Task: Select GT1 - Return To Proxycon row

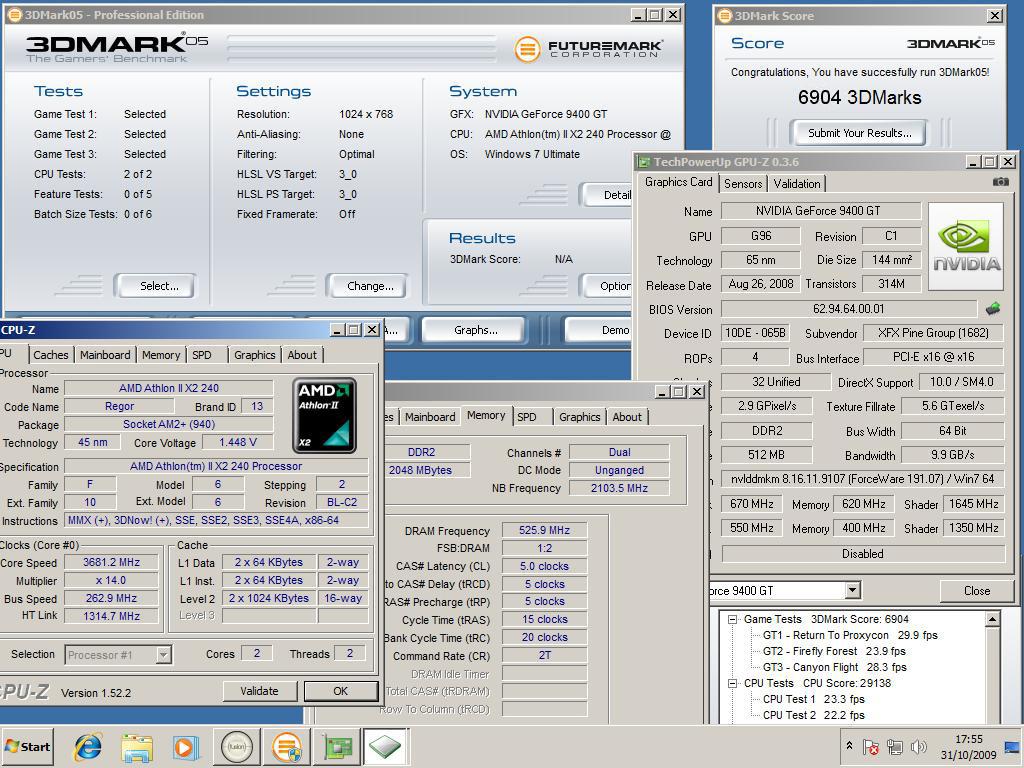Action: [x=850, y=635]
